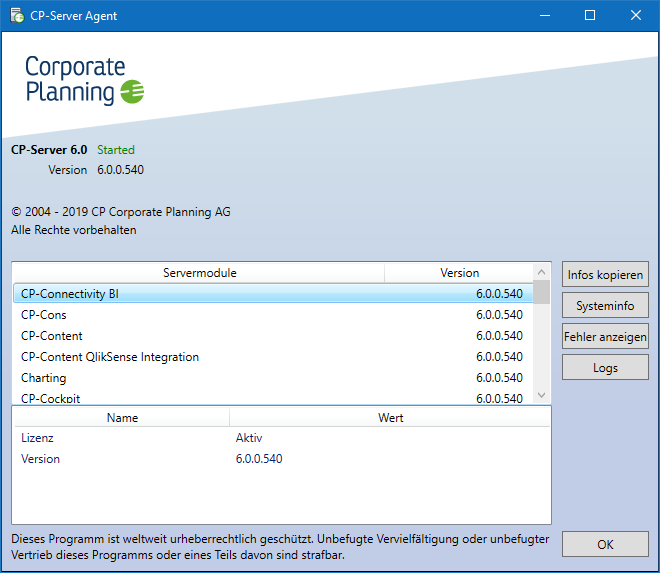Click the copyright CP Corporate Planning AG text
The width and height of the screenshot is (660, 573).
(x=121, y=211)
